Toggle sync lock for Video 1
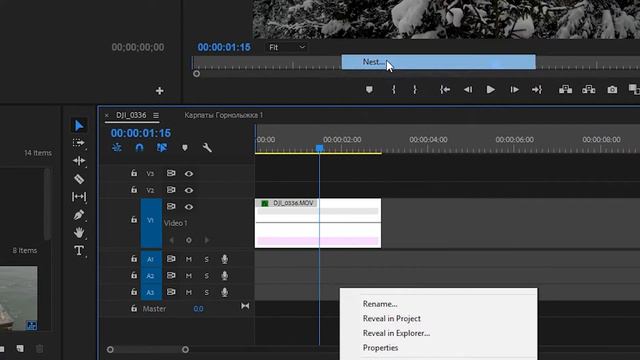Image resolution: width=640 pixels, height=360 pixels. tap(171, 207)
